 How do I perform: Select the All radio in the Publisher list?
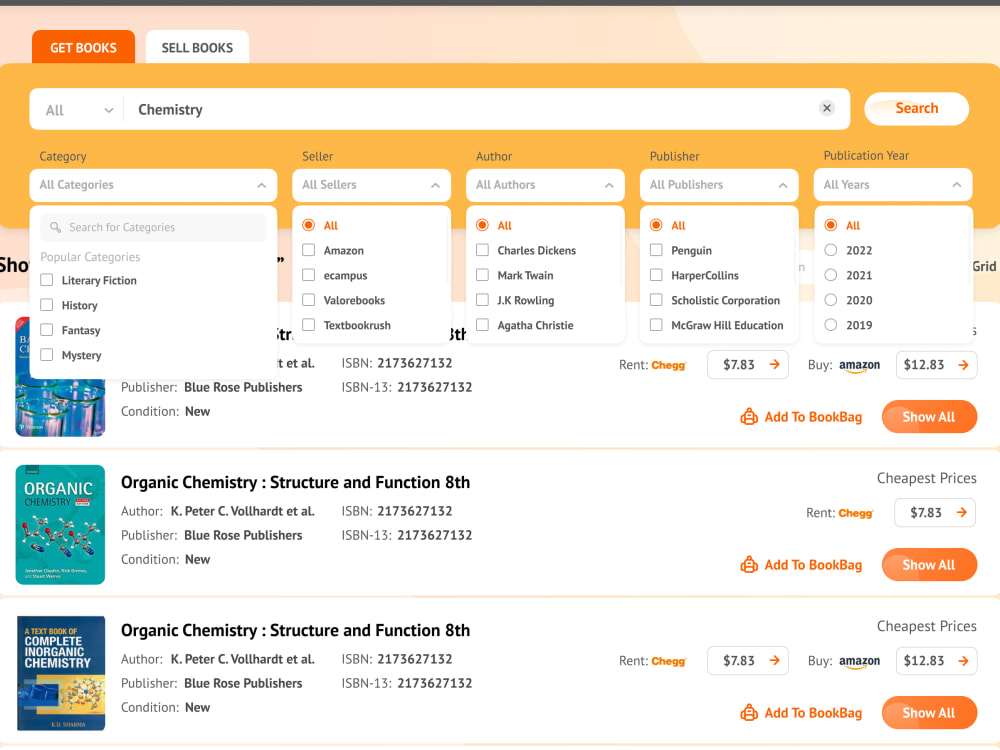click(656, 225)
